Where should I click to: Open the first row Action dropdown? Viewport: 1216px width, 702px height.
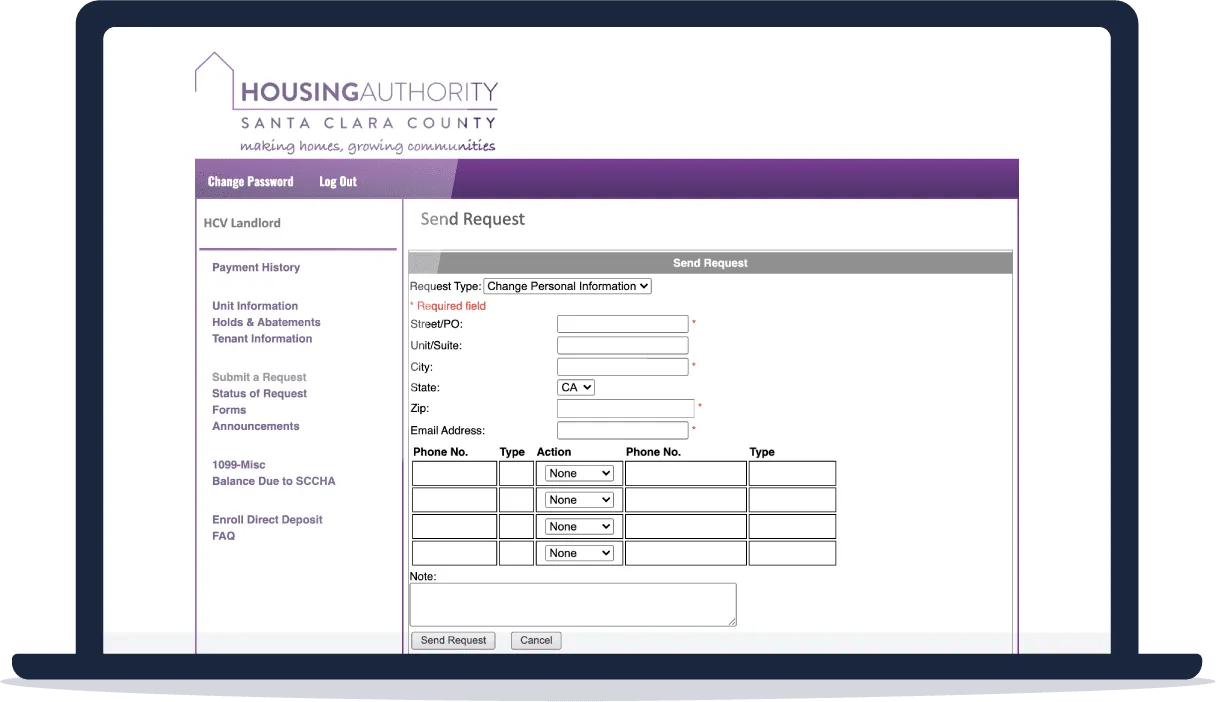(x=579, y=473)
